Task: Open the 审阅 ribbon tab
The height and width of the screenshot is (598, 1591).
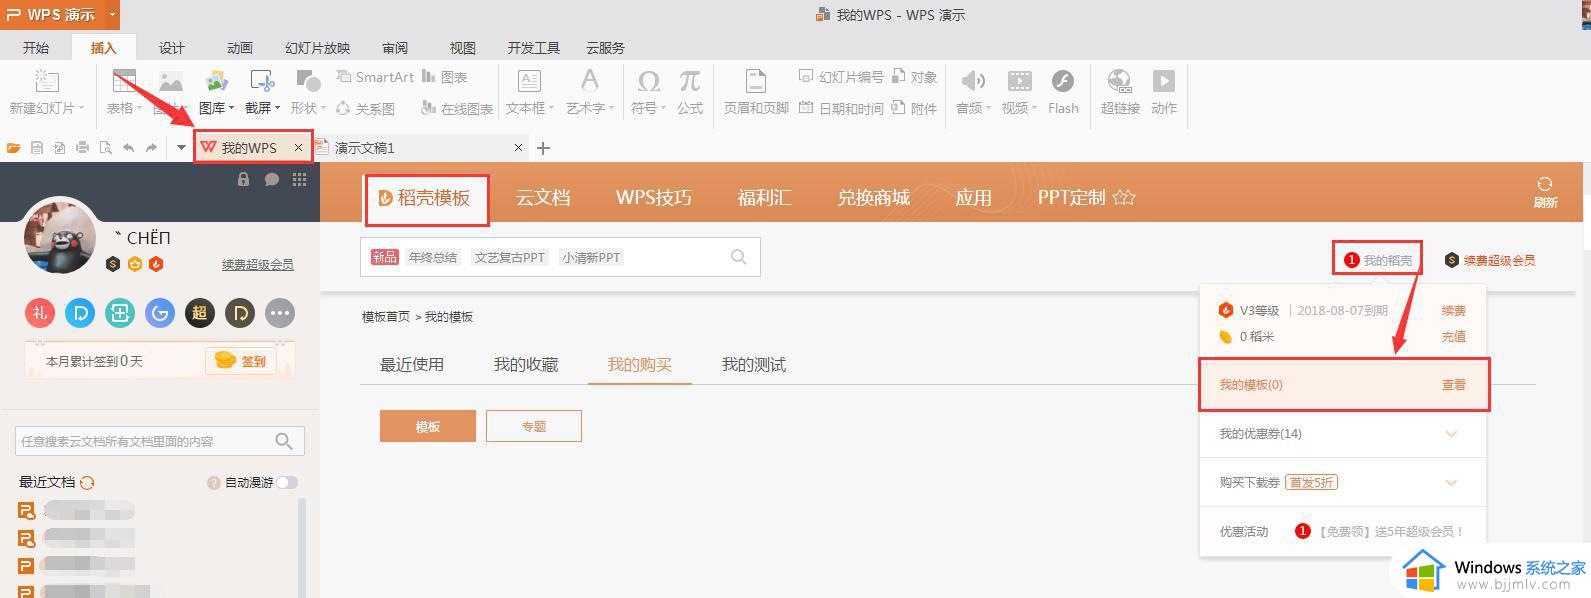Action: click(395, 47)
